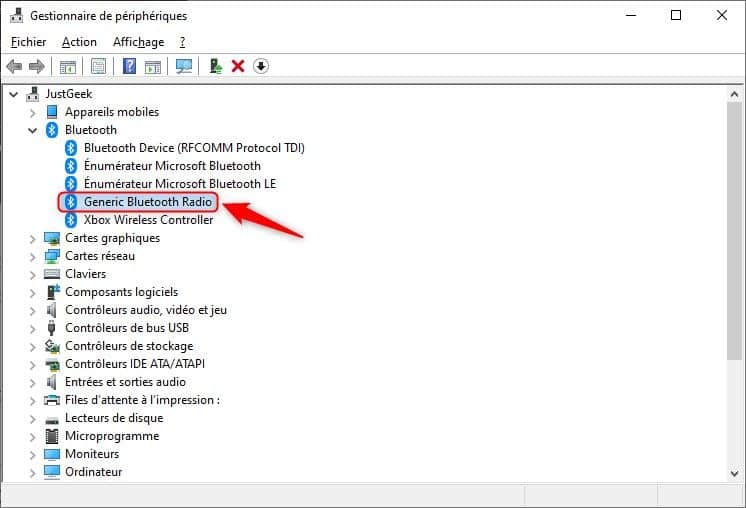Image resolution: width=746 pixels, height=508 pixels.
Task: Select Contrôleurs de bus USB label
Action: pyautogui.click(x=127, y=328)
